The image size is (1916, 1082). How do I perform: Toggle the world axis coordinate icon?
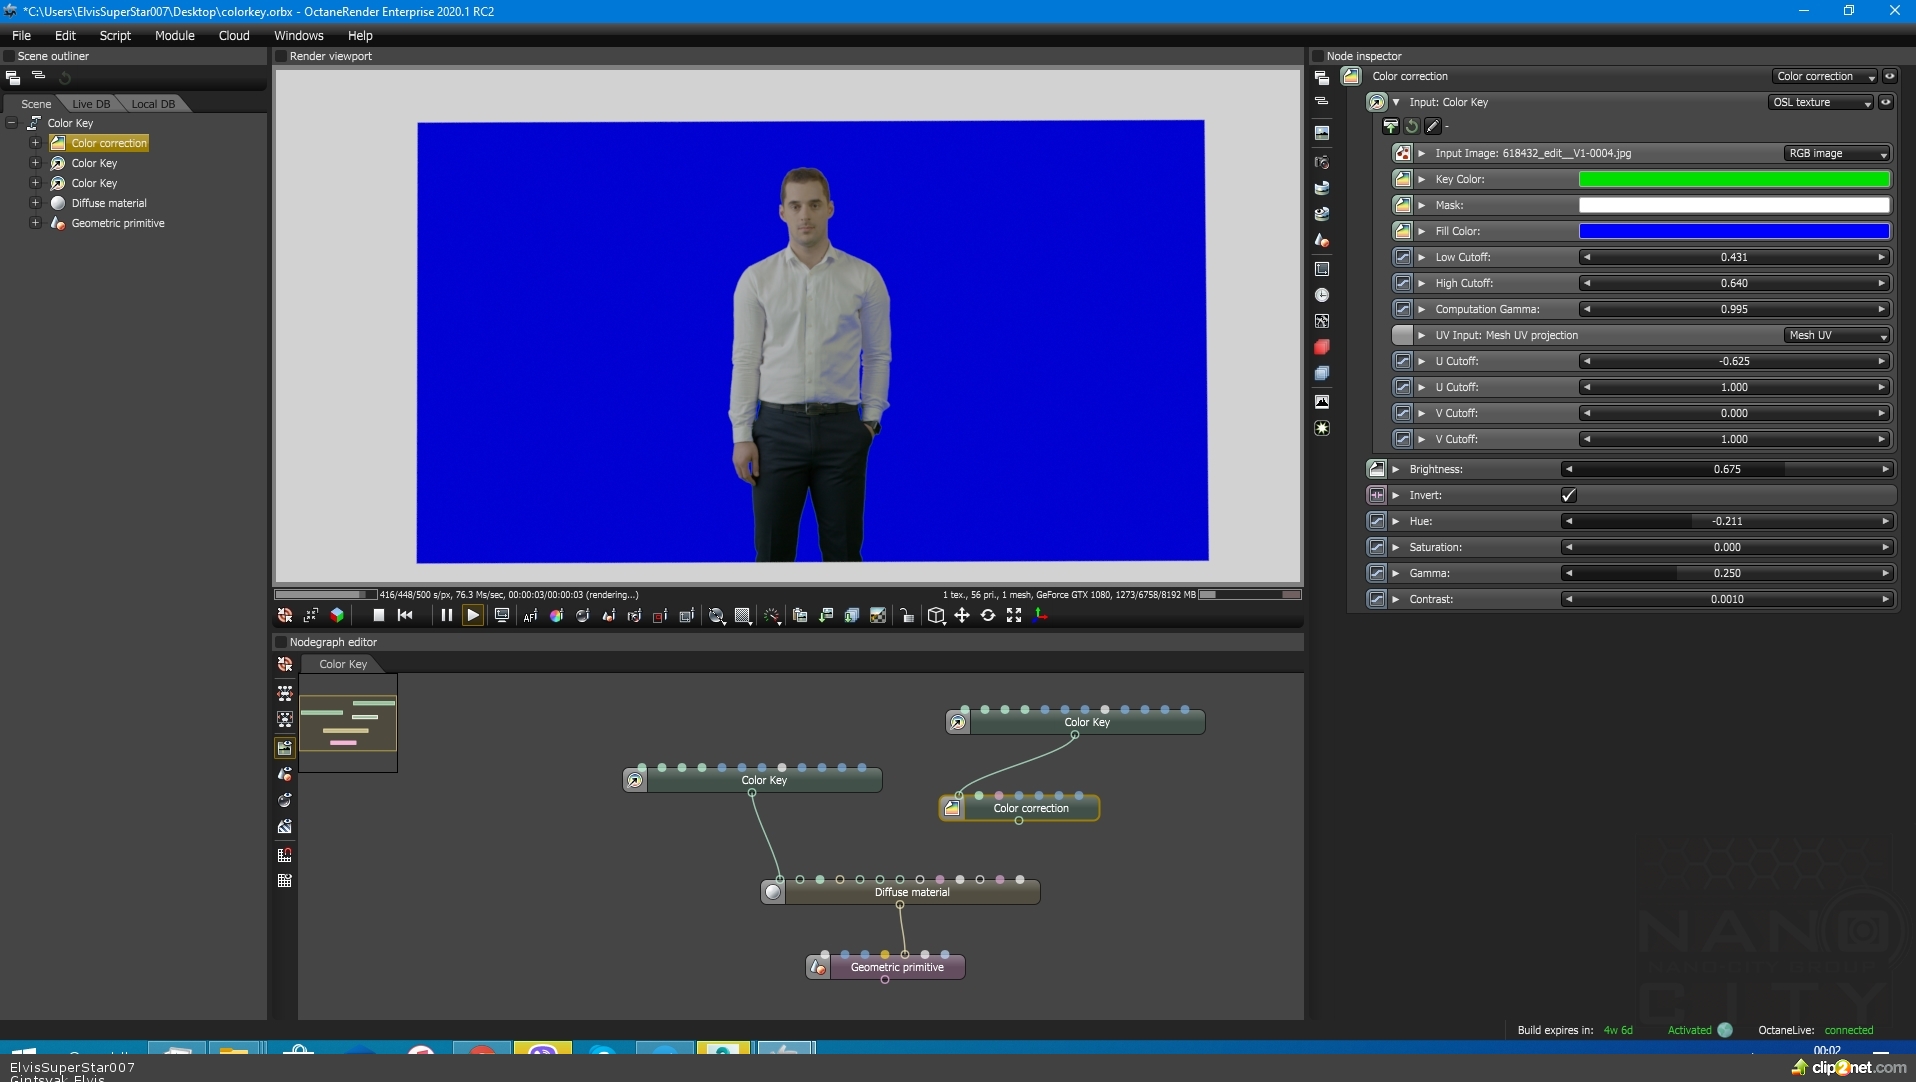click(1040, 616)
